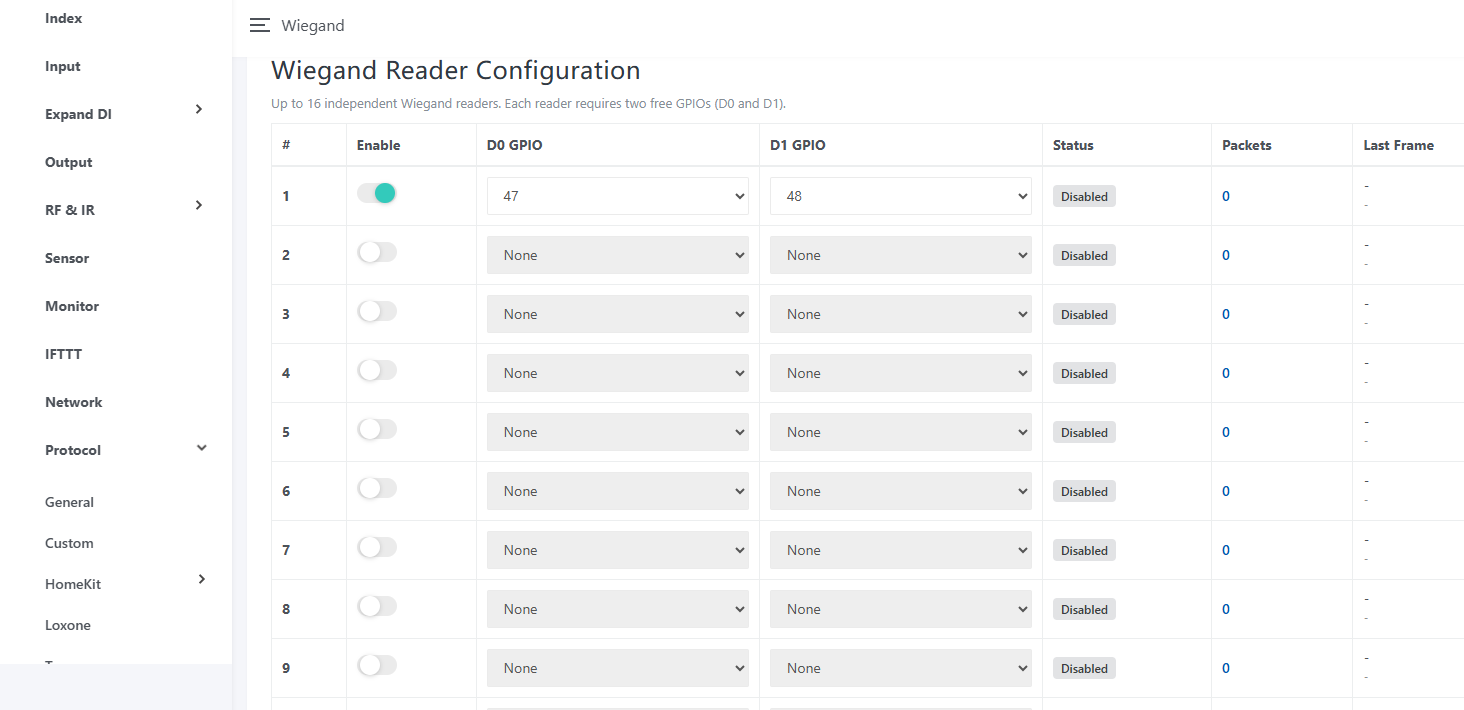Open the Expand DI menu item
1464x710 pixels.
tap(78, 114)
